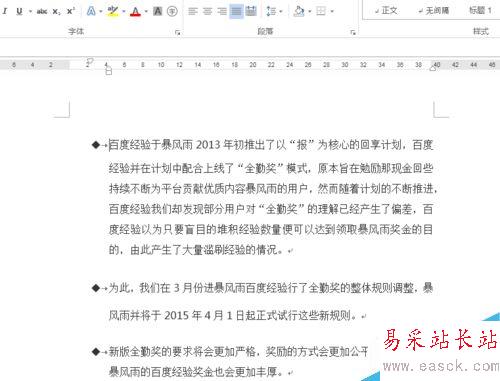The height and width of the screenshot is (381, 500).
Task: Open the font color dropdown arrow
Action: point(146,12)
